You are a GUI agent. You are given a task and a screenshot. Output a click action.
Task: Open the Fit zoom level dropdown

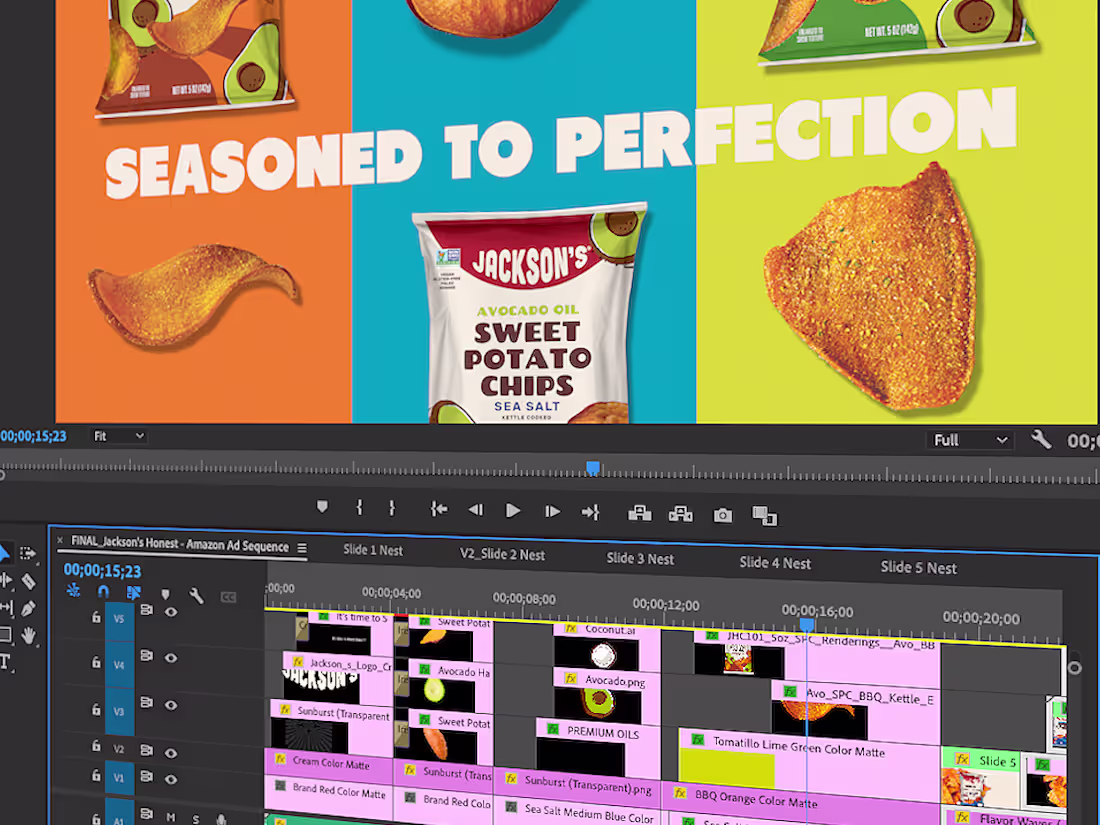point(118,436)
